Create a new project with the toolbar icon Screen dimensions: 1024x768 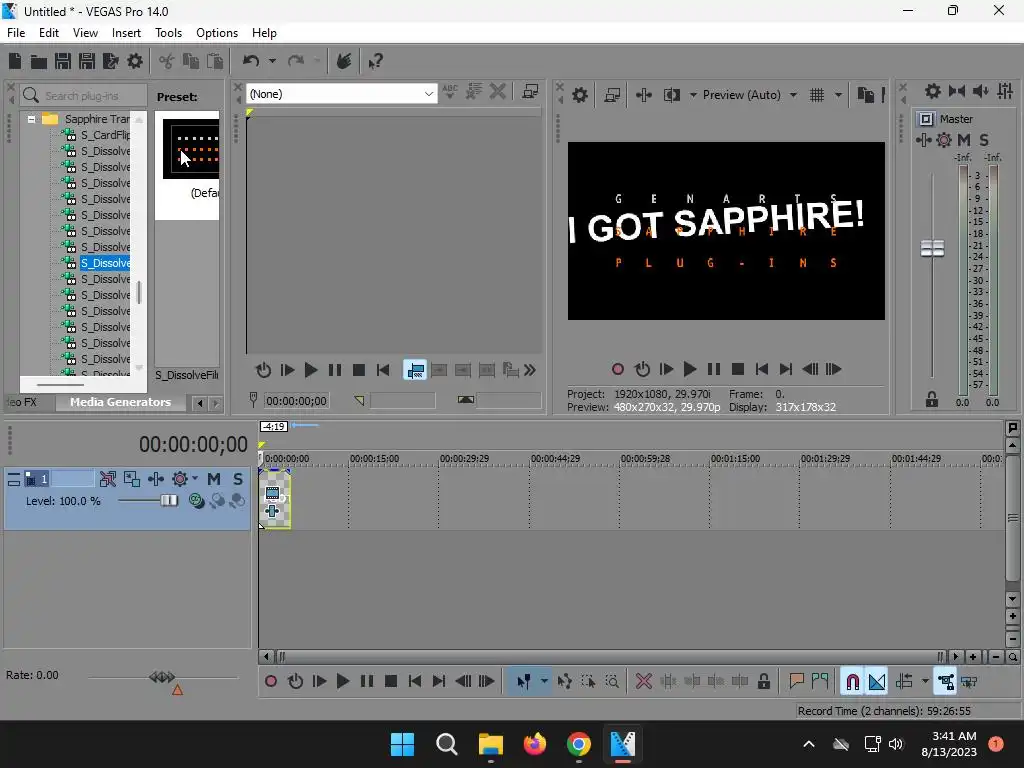click(14, 61)
